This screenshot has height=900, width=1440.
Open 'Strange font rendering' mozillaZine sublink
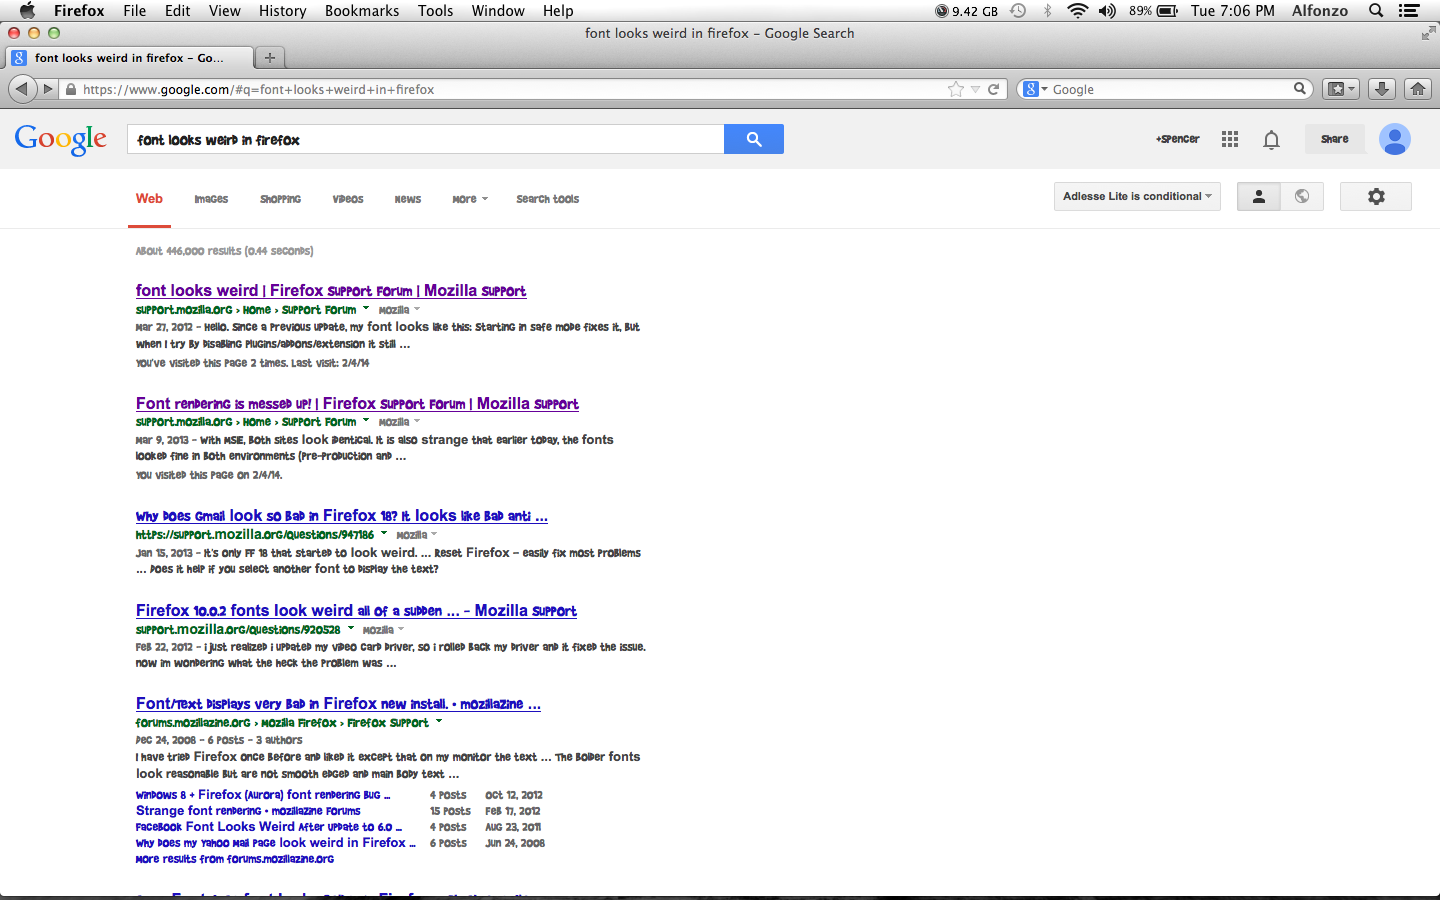click(248, 811)
